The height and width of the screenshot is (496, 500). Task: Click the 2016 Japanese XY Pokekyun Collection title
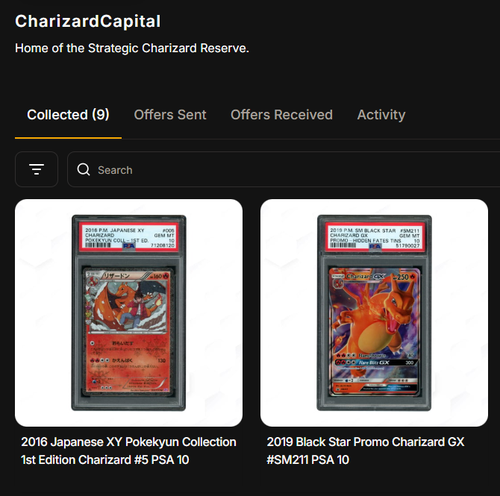[x=129, y=451]
